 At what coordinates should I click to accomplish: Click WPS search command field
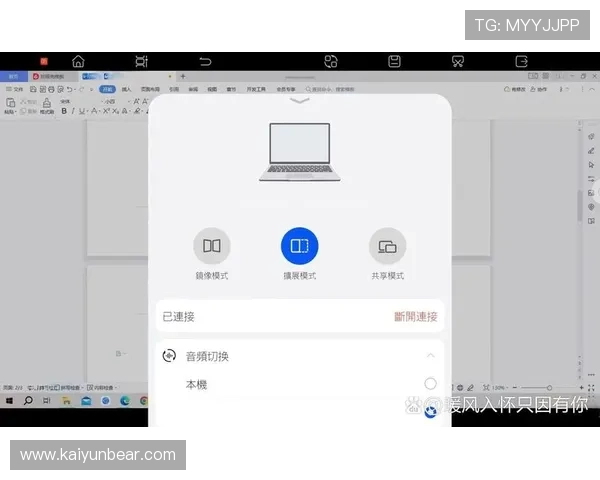330,89
